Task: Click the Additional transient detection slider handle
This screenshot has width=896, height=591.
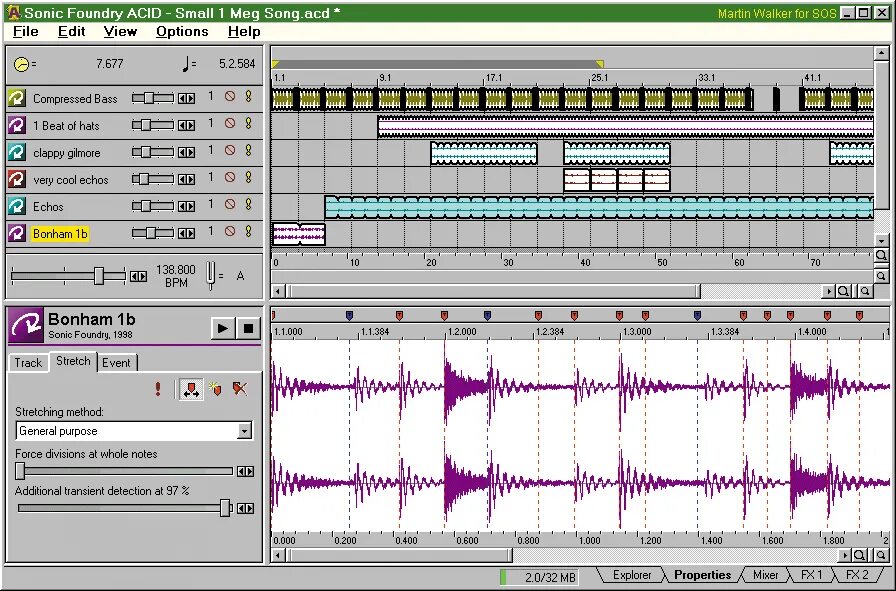Action: pos(225,508)
